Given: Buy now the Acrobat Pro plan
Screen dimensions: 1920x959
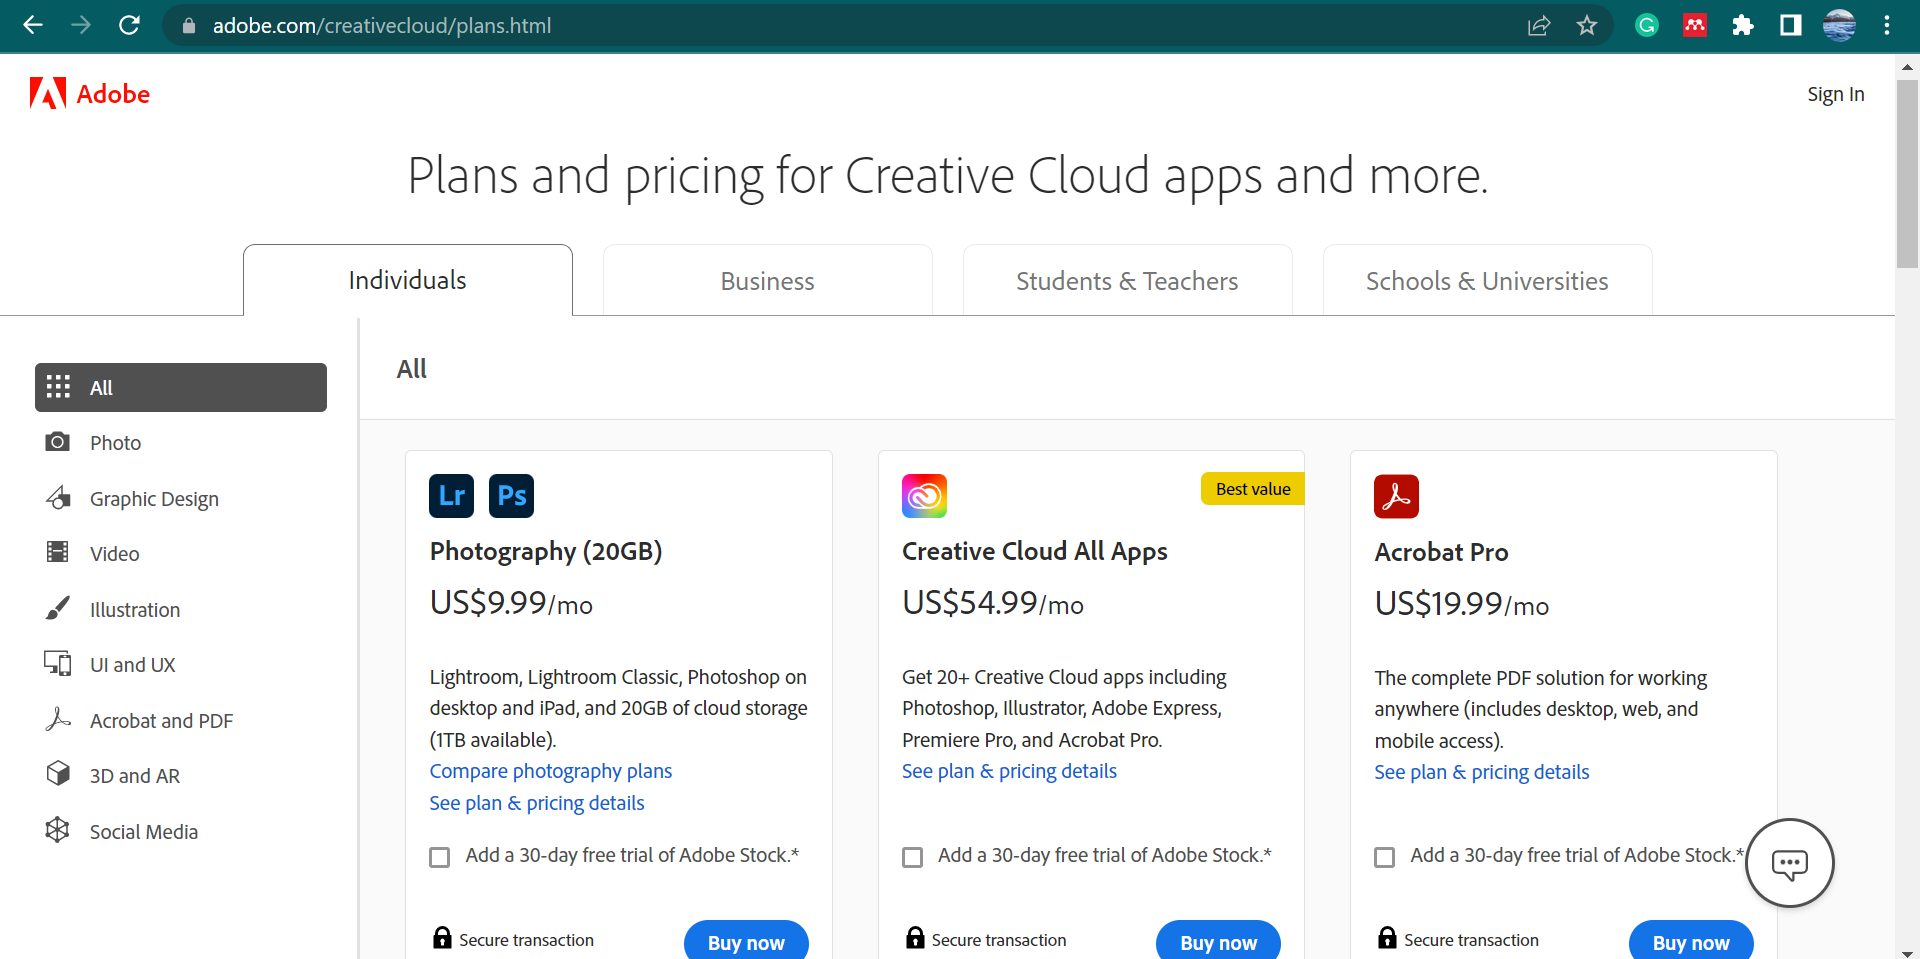Looking at the screenshot, I should tap(1691, 942).
